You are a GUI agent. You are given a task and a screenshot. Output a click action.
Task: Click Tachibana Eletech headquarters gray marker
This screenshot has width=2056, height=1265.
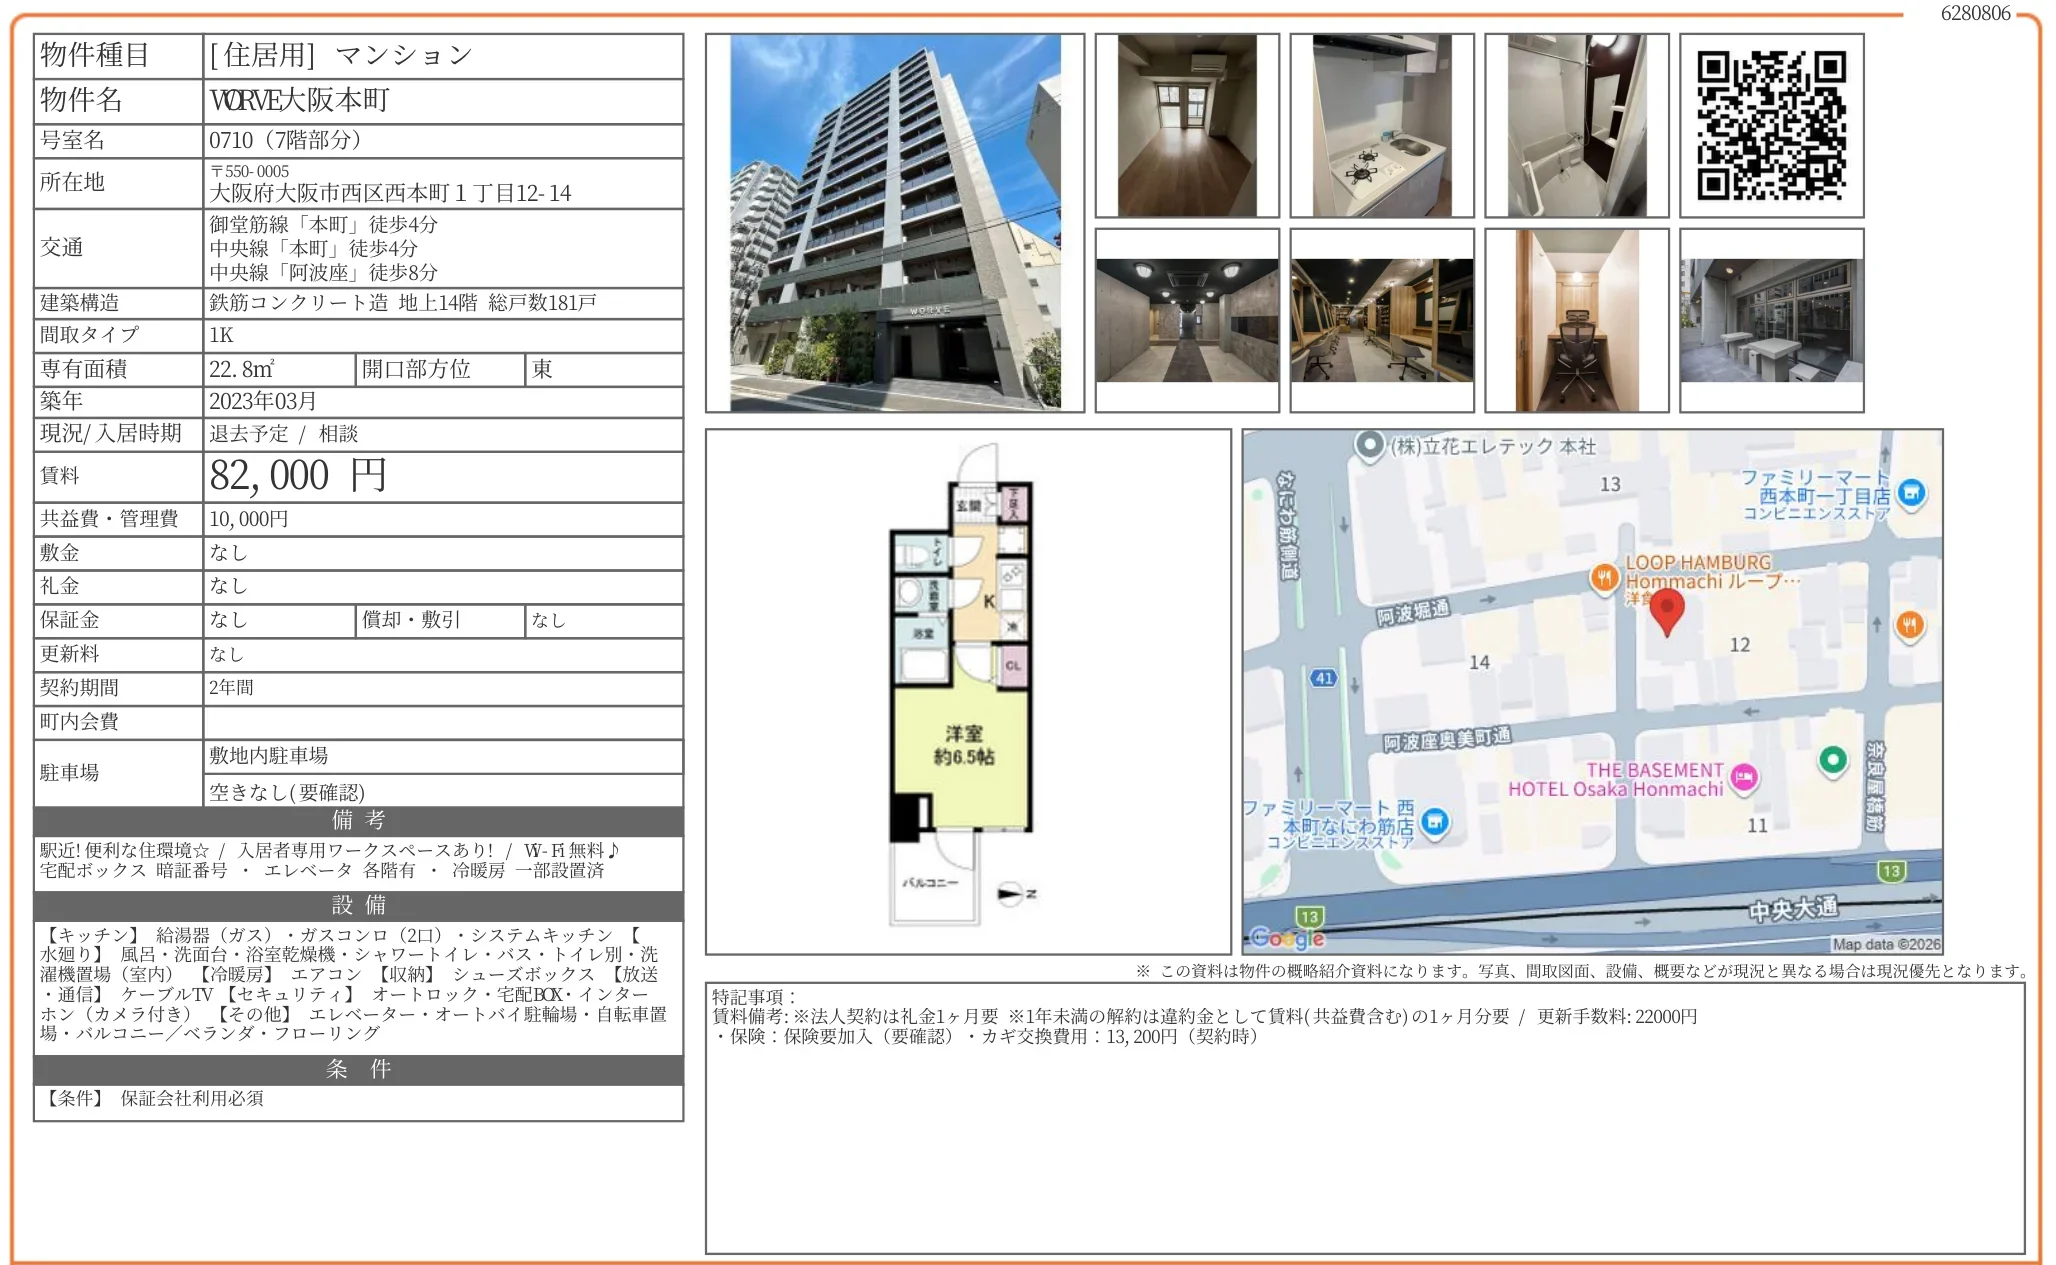pos(1369,445)
